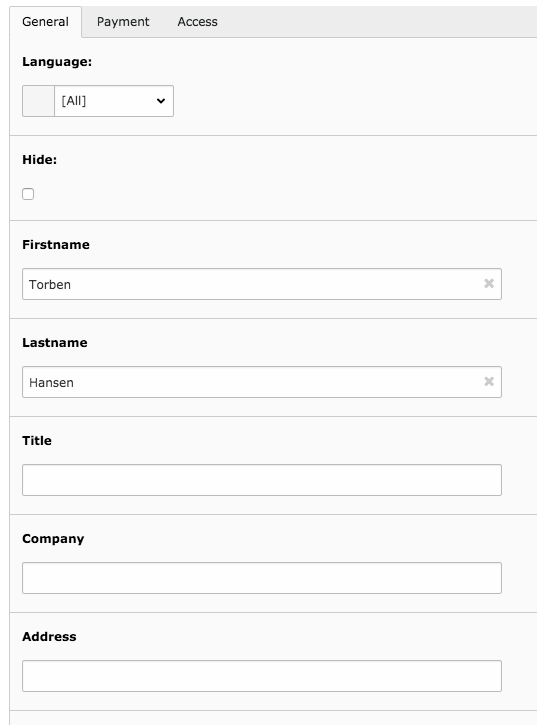Screen dimensions: 537x725
Task: Click the language flag icon box
Action: pyautogui.click(x=38, y=101)
